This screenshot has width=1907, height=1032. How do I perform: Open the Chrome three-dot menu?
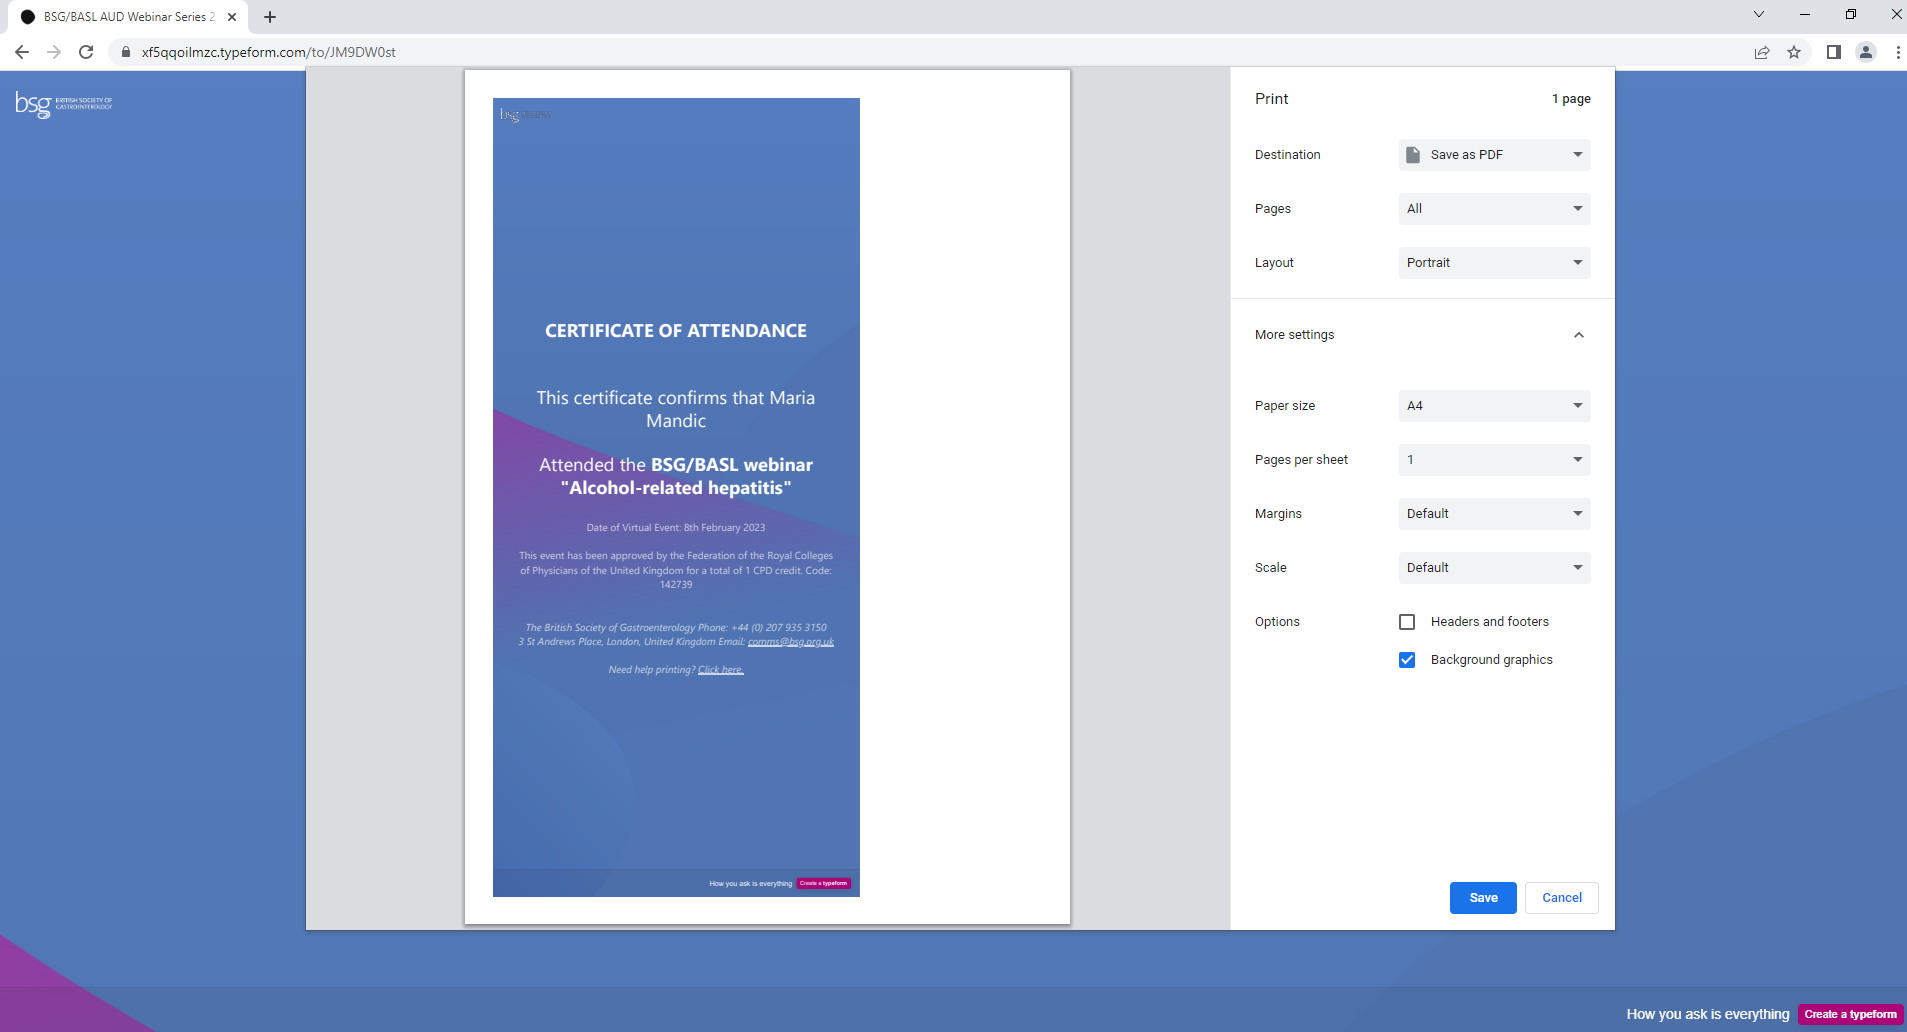pos(1898,52)
